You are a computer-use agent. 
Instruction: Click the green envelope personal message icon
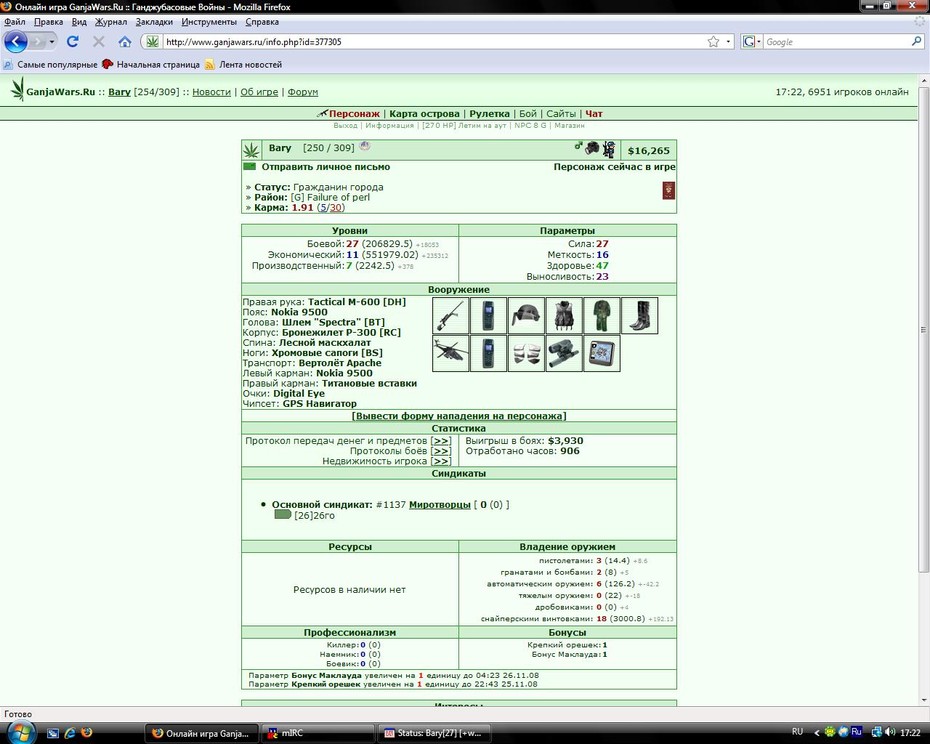[x=250, y=167]
